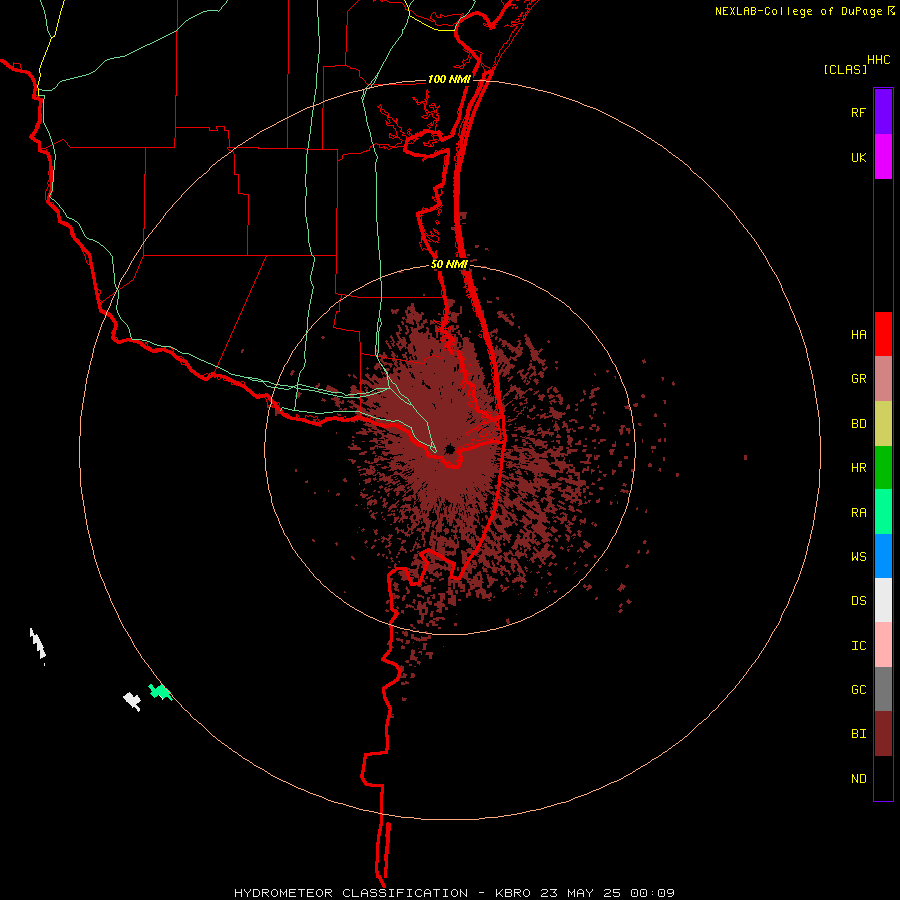Click the 50 NMI range ring label
900x900 pixels.
pos(449,264)
